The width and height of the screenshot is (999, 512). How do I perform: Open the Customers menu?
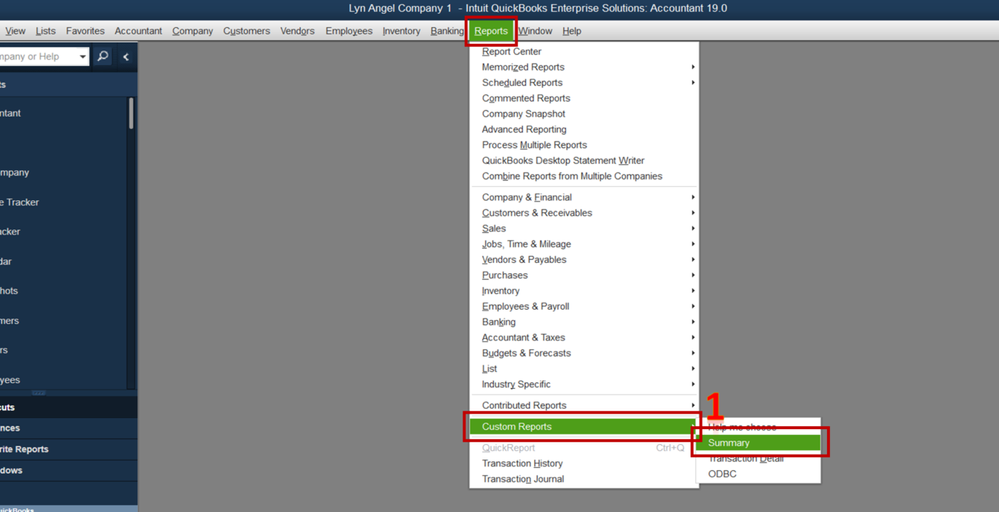[246, 31]
